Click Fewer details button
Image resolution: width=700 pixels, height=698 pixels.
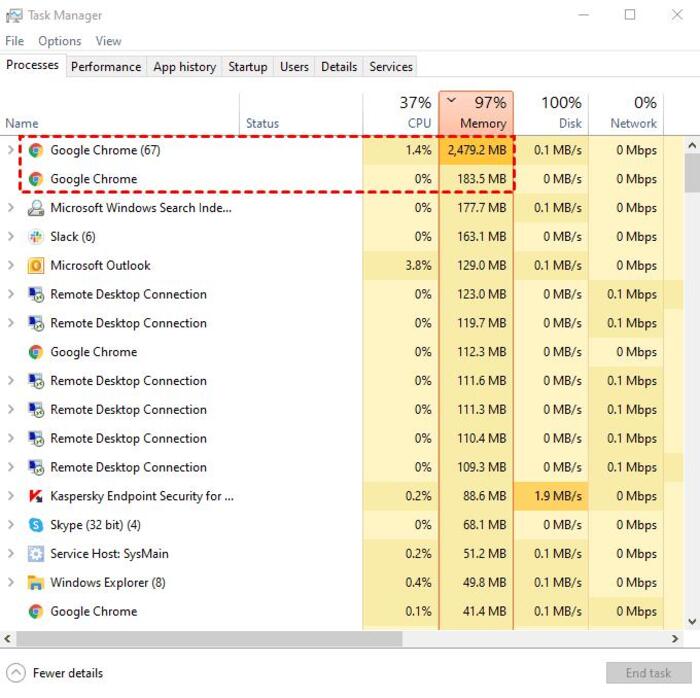[x=55, y=673]
